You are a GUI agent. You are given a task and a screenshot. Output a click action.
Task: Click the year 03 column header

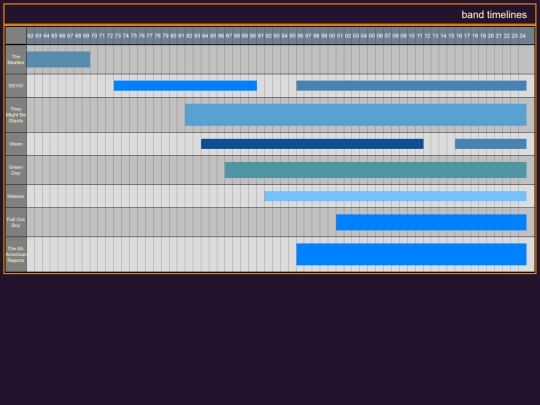pos(356,36)
